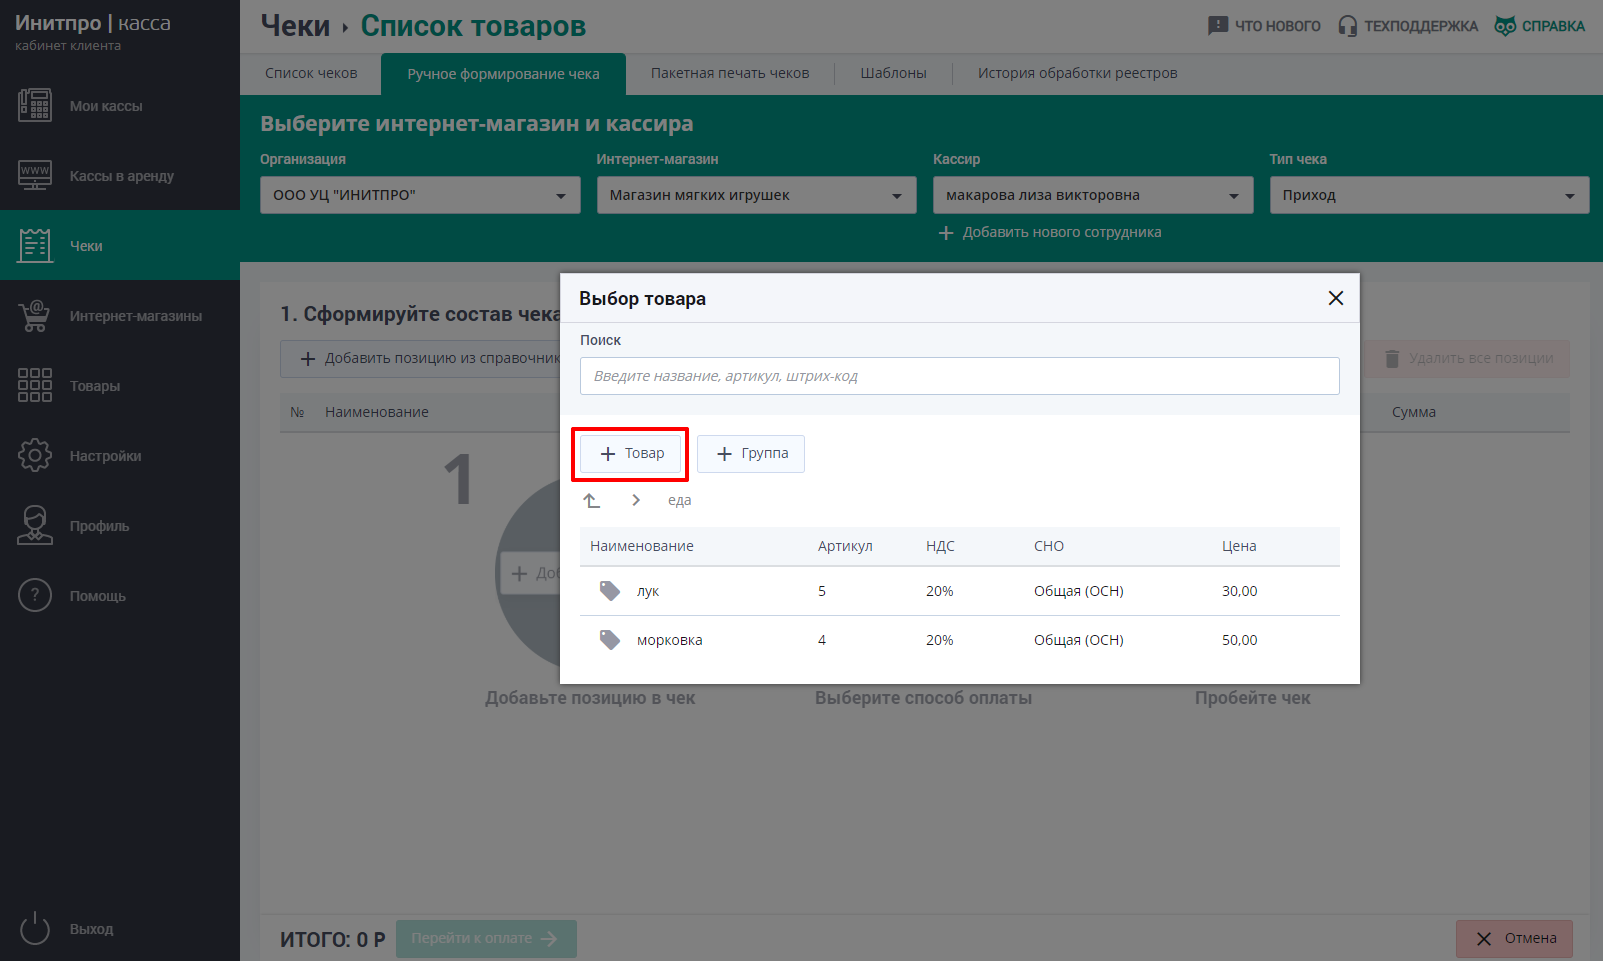Expand the Кассир dropdown
Image resolution: width=1603 pixels, height=961 pixels.
click(1093, 195)
